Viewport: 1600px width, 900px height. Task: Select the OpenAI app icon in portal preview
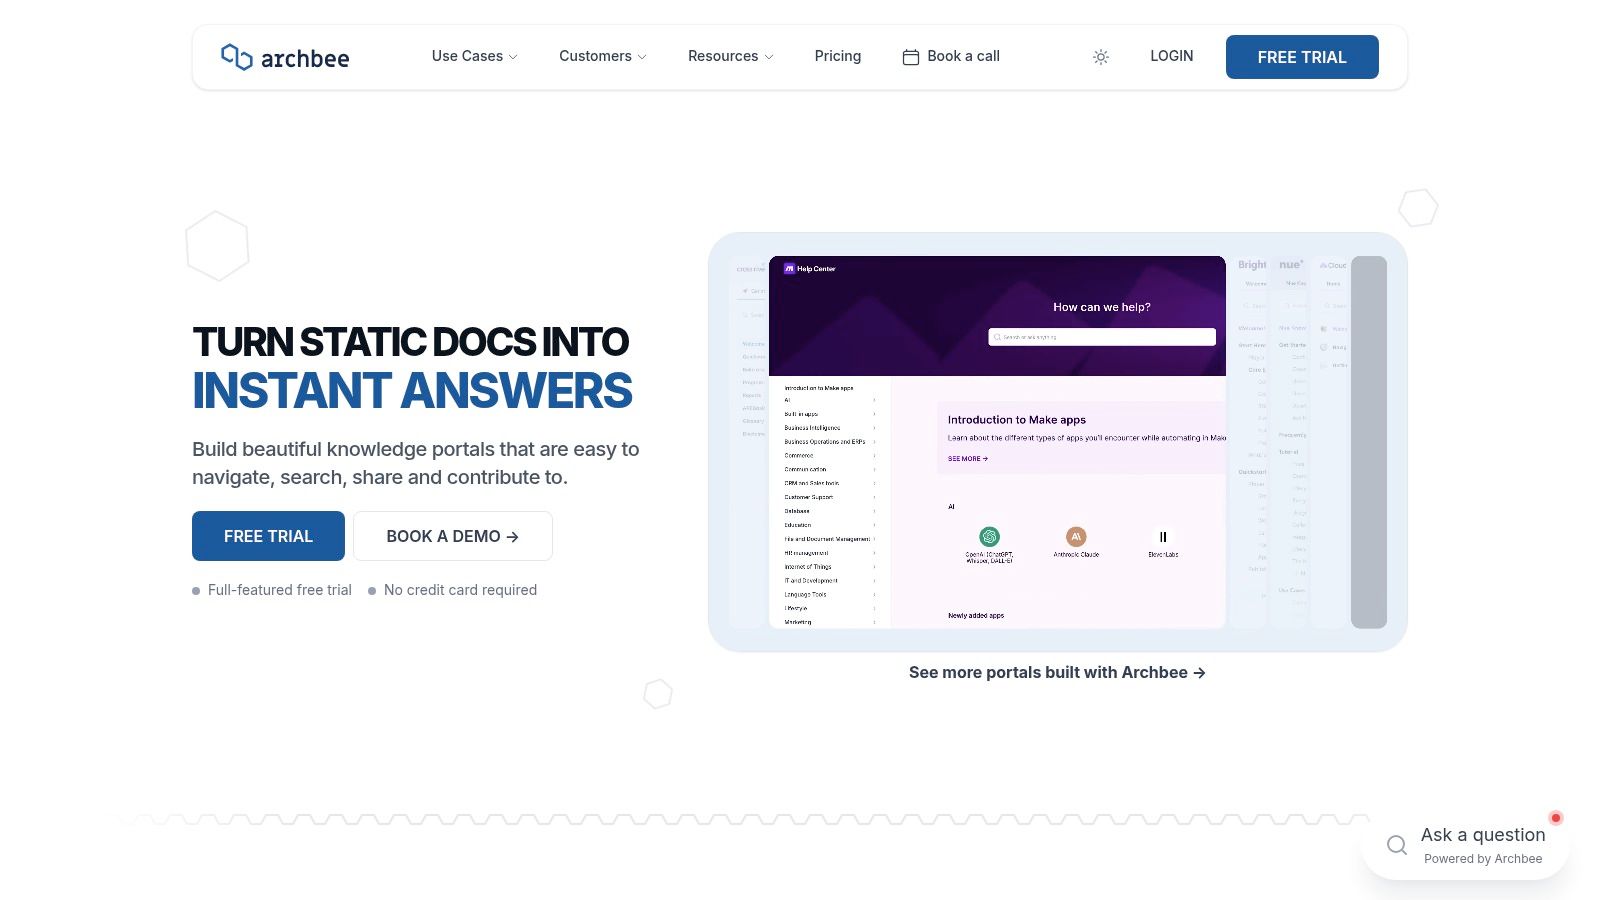point(989,537)
